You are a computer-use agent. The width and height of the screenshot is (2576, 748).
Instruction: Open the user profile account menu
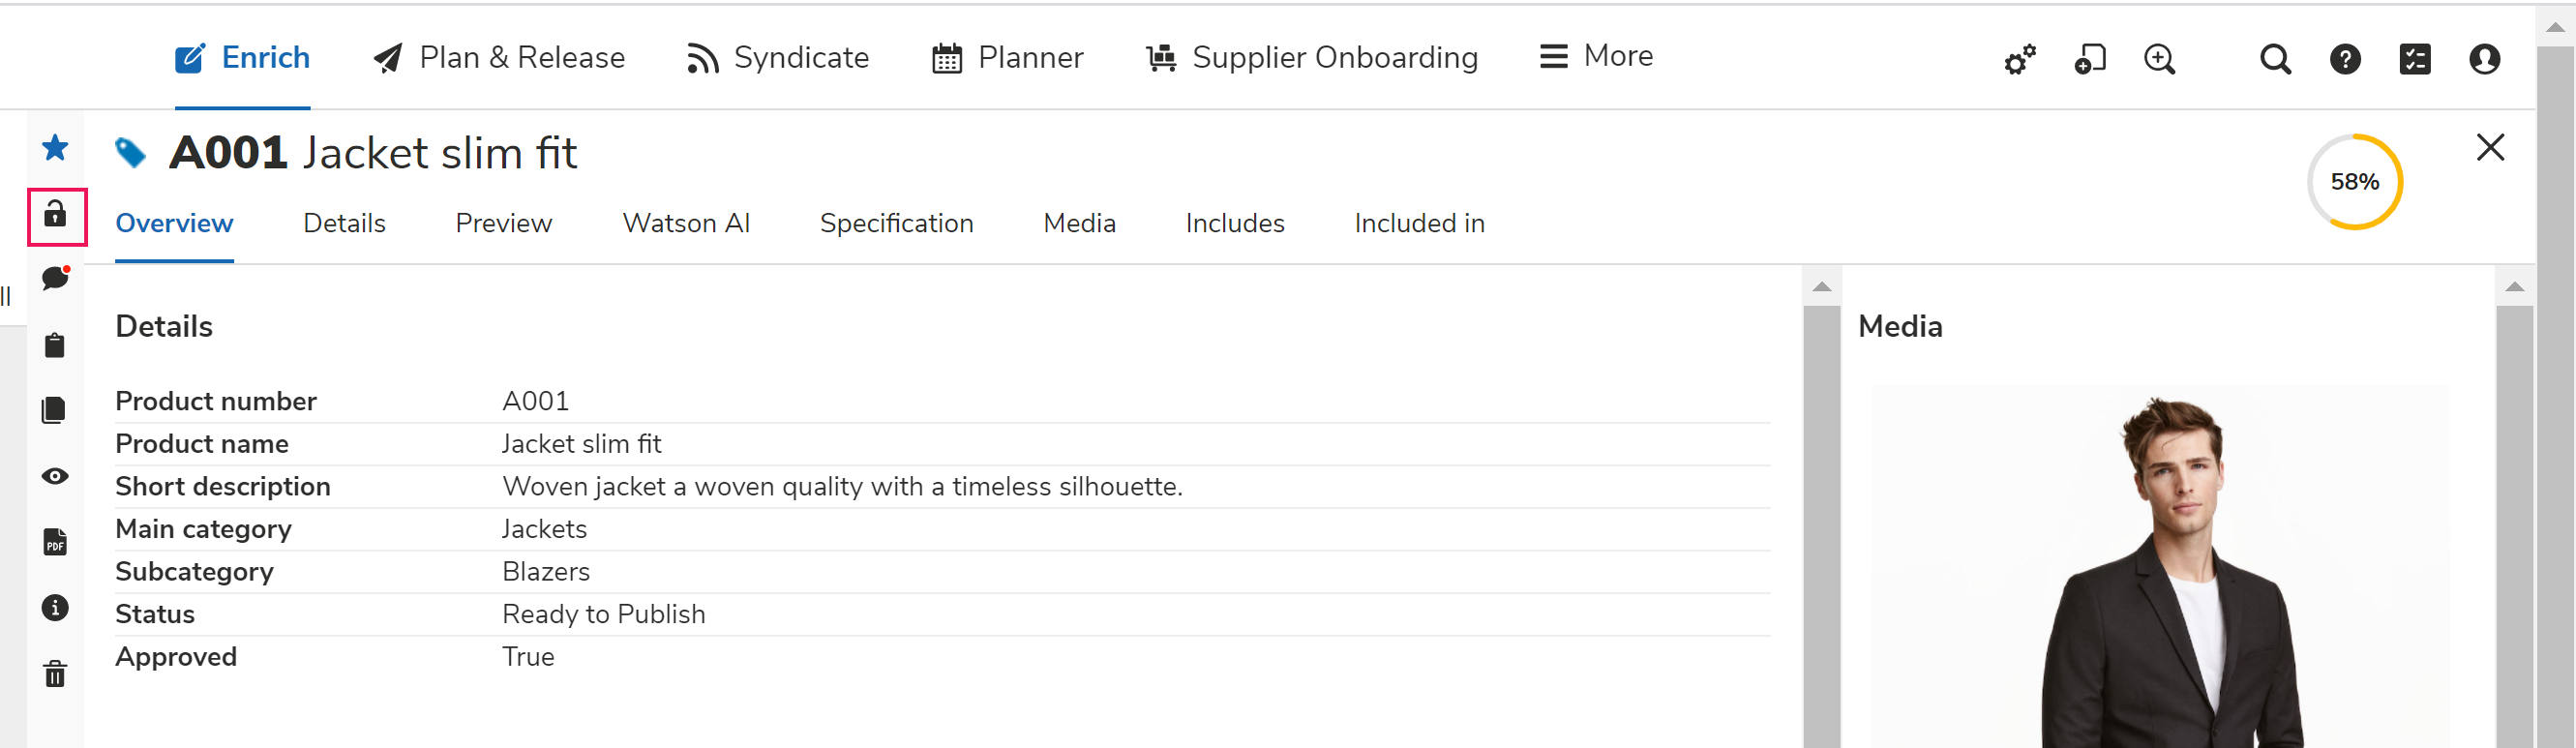pyautogui.click(x=2485, y=59)
